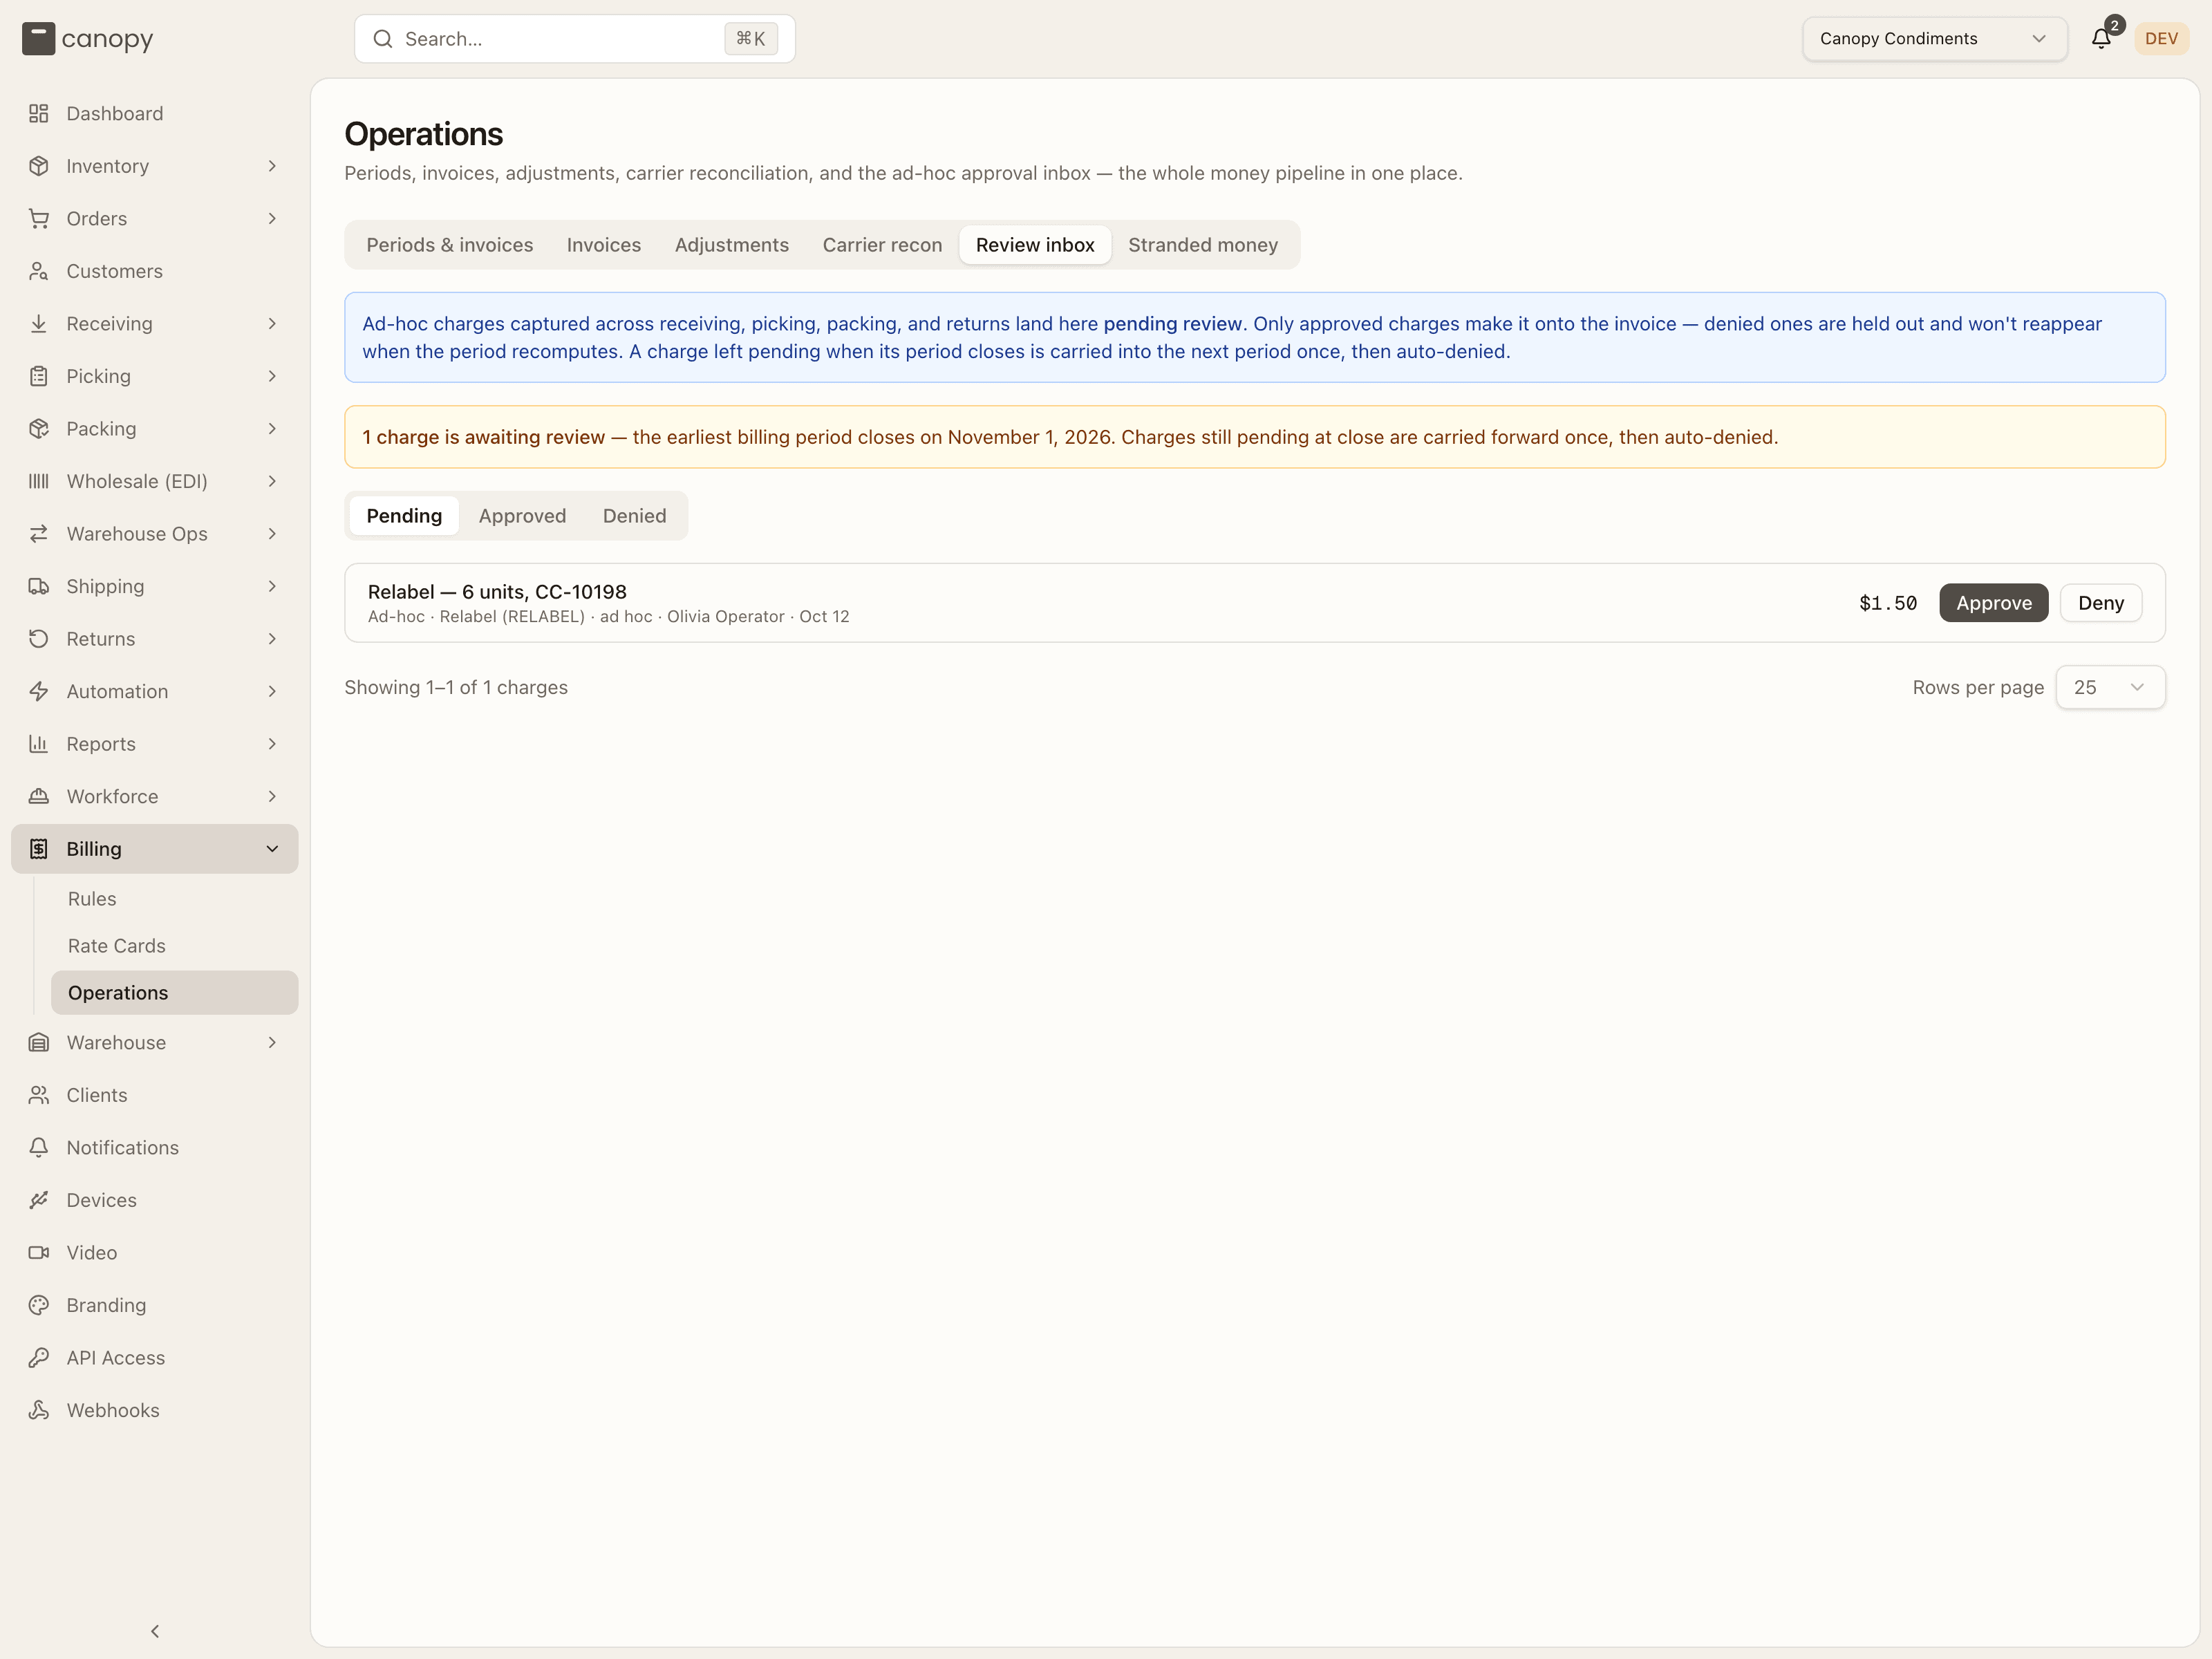Click the Relabel — 6 units, CC-10198 row title
The height and width of the screenshot is (1659, 2212).
(497, 592)
